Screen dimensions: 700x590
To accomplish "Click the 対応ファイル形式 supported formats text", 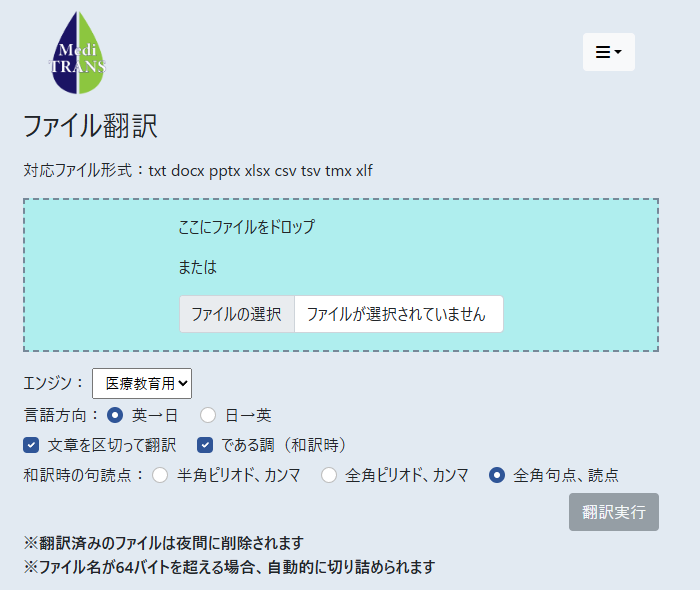I will click(198, 170).
